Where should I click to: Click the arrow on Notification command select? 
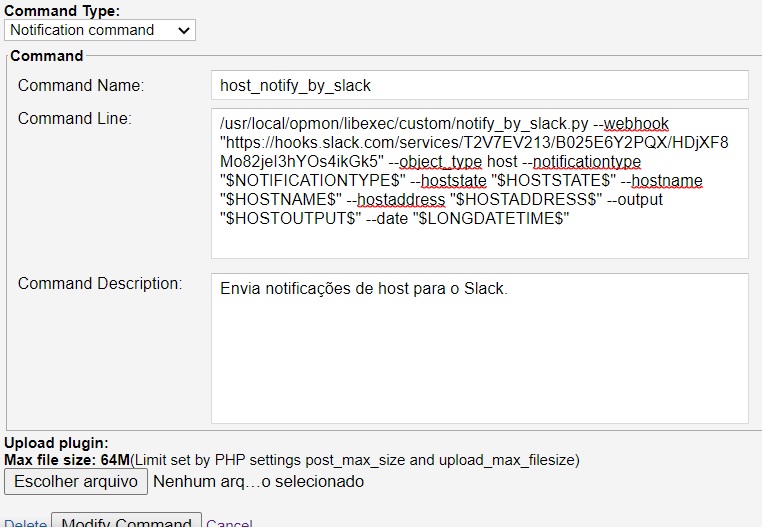click(x=183, y=30)
